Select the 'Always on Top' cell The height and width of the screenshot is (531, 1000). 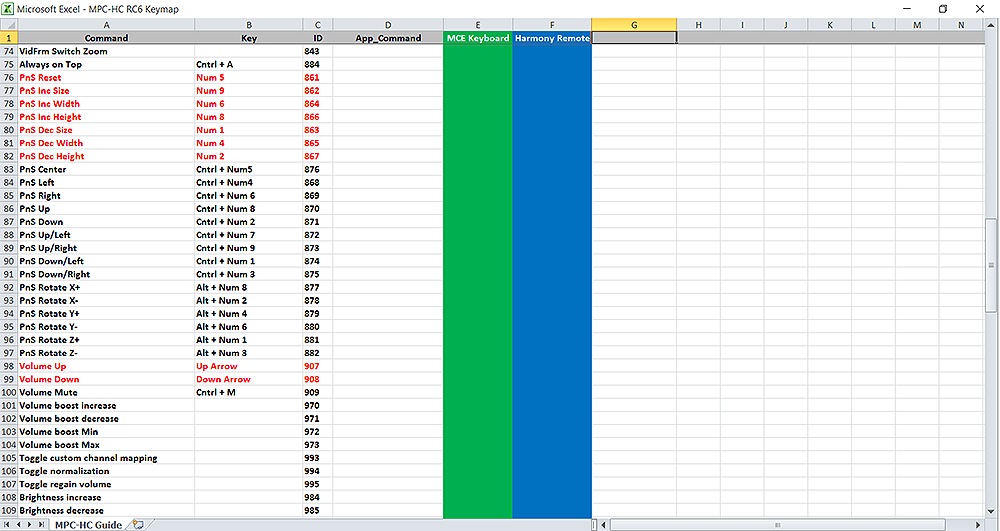click(x=106, y=64)
